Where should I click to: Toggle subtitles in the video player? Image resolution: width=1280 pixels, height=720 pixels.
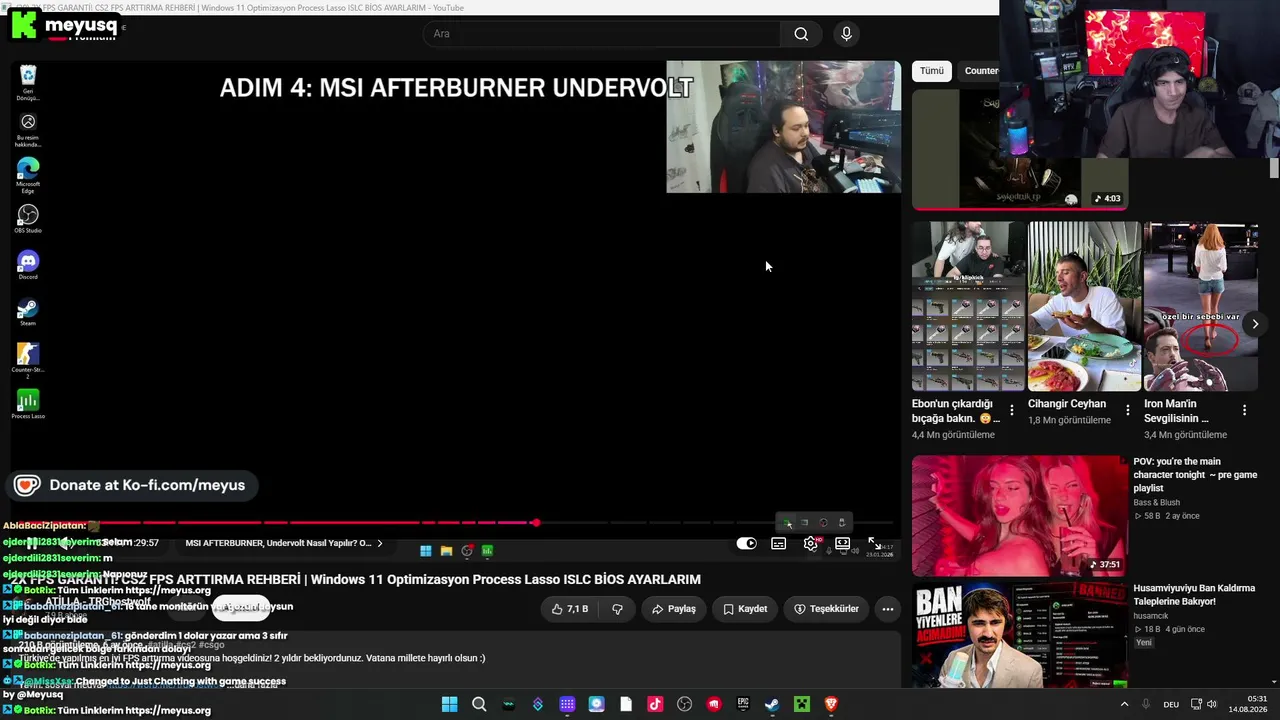point(779,543)
